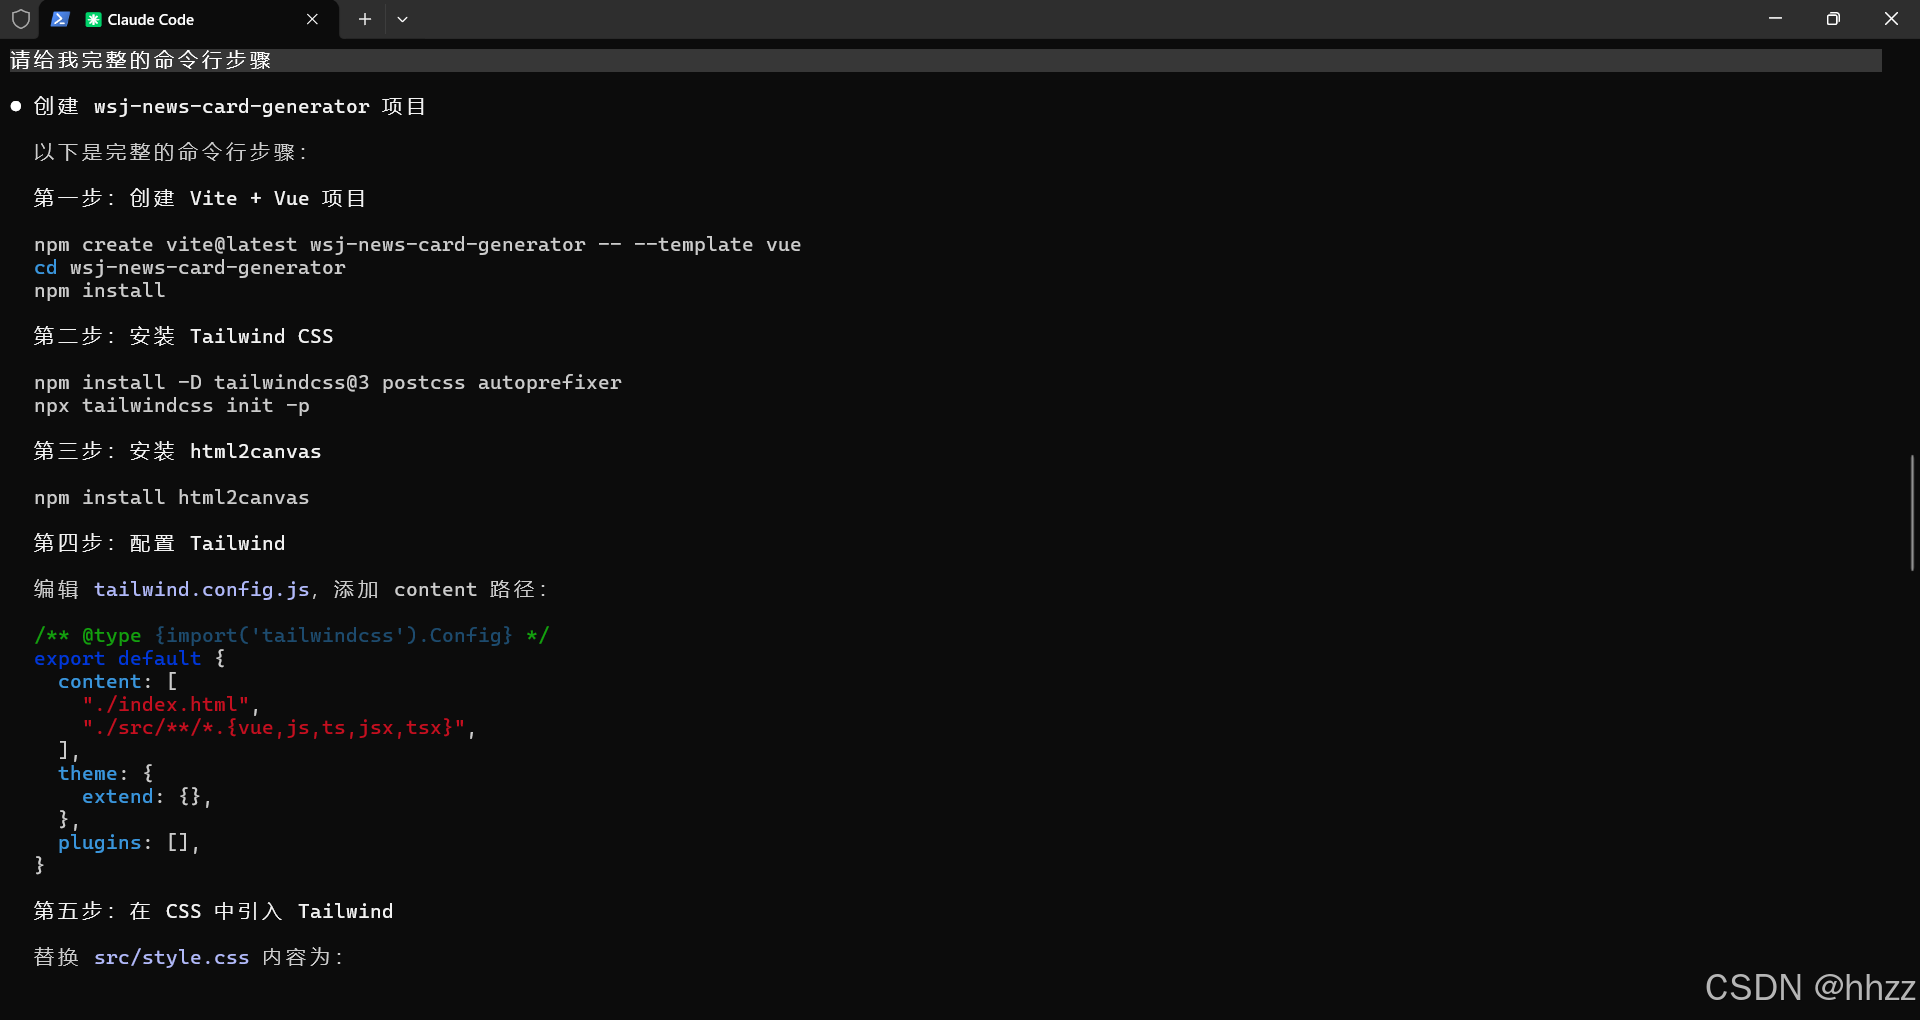The image size is (1920, 1020).
Task: Click the 'src/style.css' file path
Action: point(172,957)
